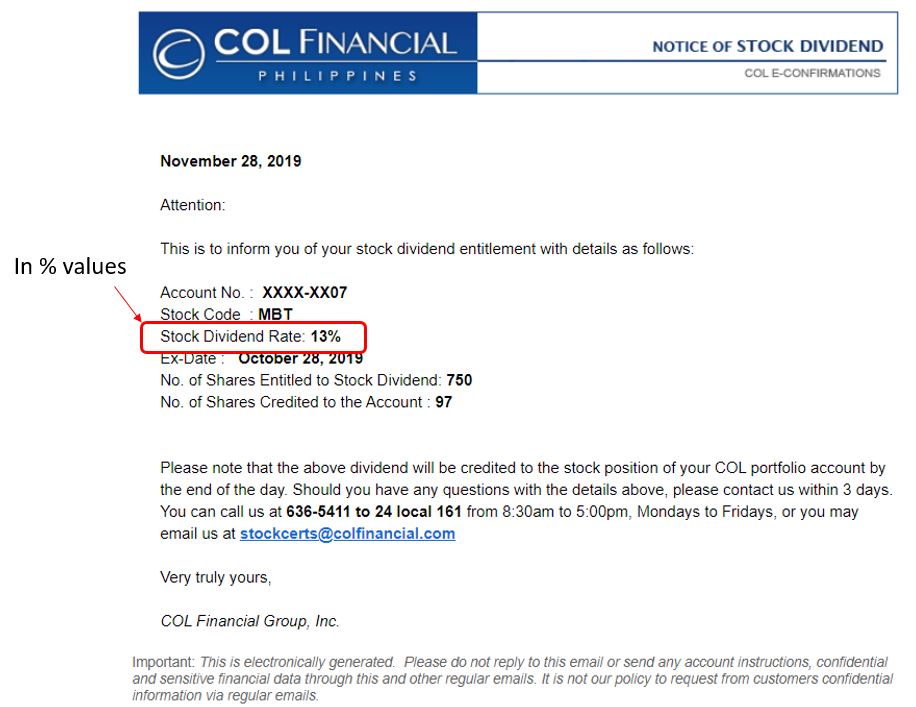Select the COL E-CONFIRMATIONS subtitle
Screen dimensions: 916x707
[x=812, y=73]
